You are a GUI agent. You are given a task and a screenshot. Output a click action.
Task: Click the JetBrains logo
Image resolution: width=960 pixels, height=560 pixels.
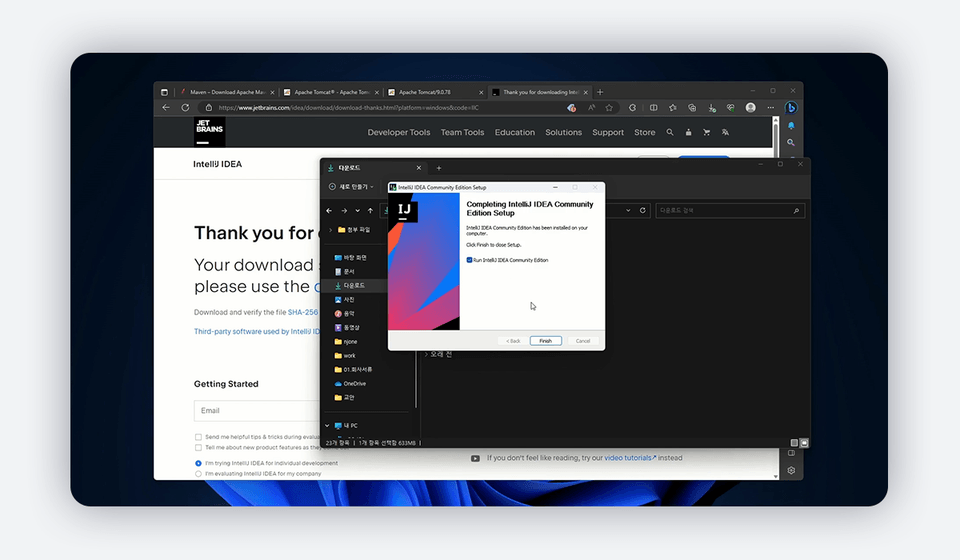point(209,132)
